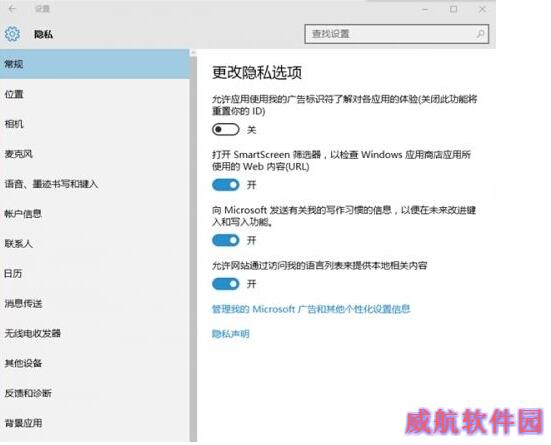
Task: Open 管理我的 Microsoft 广告 link
Action: (311, 309)
